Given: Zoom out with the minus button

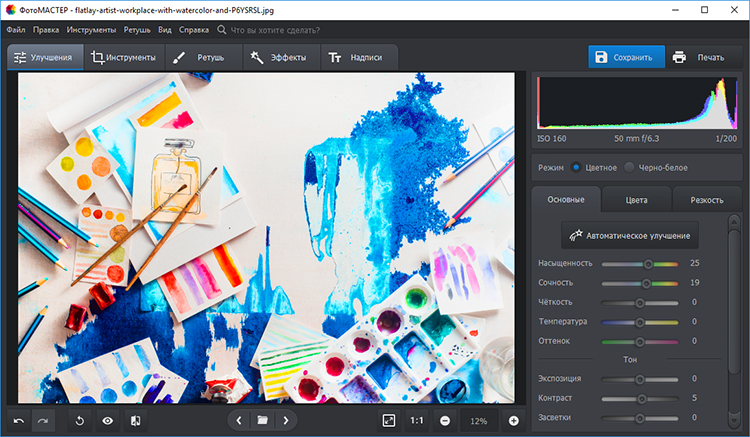Looking at the screenshot, I should click(444, 421).
